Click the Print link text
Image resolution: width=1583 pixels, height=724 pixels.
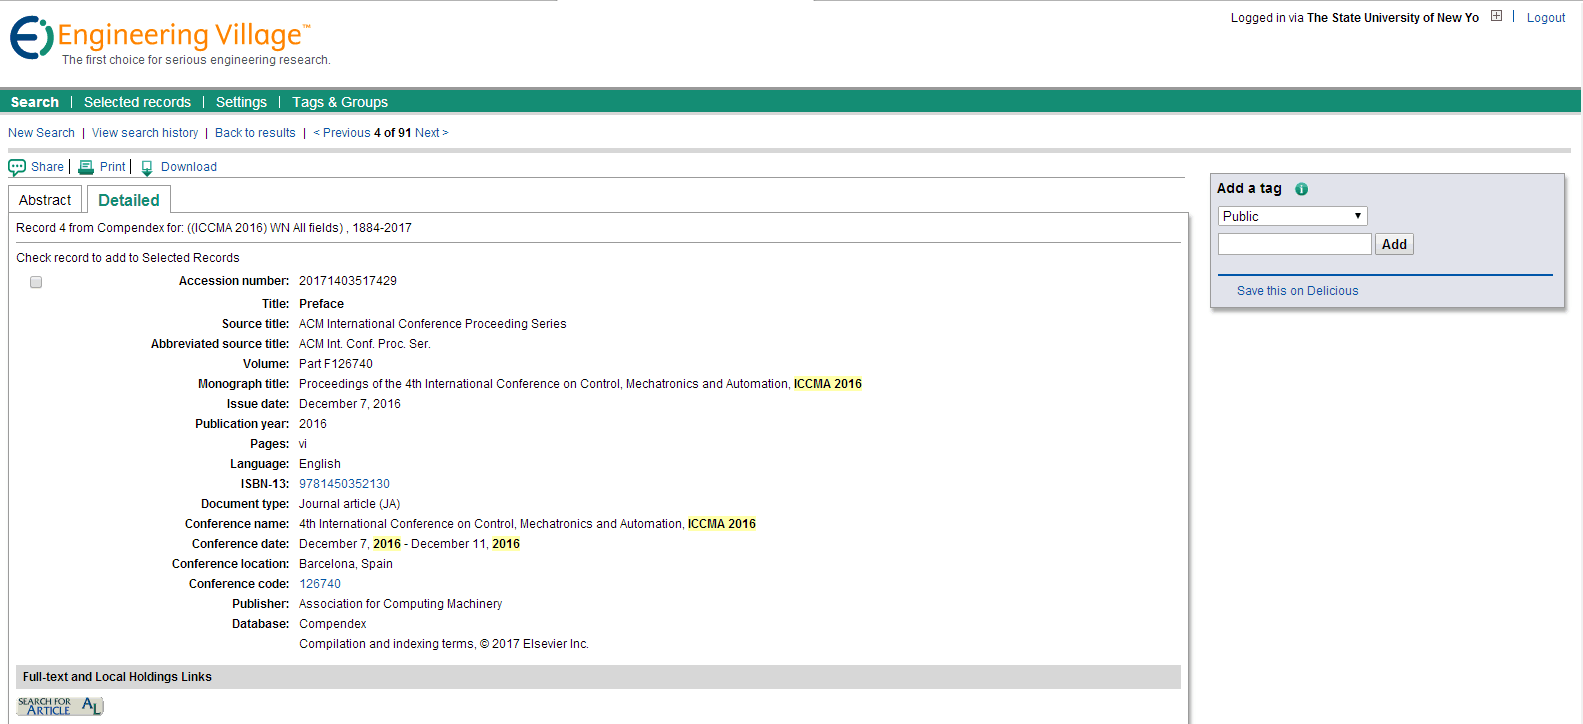tap(113, 167)
